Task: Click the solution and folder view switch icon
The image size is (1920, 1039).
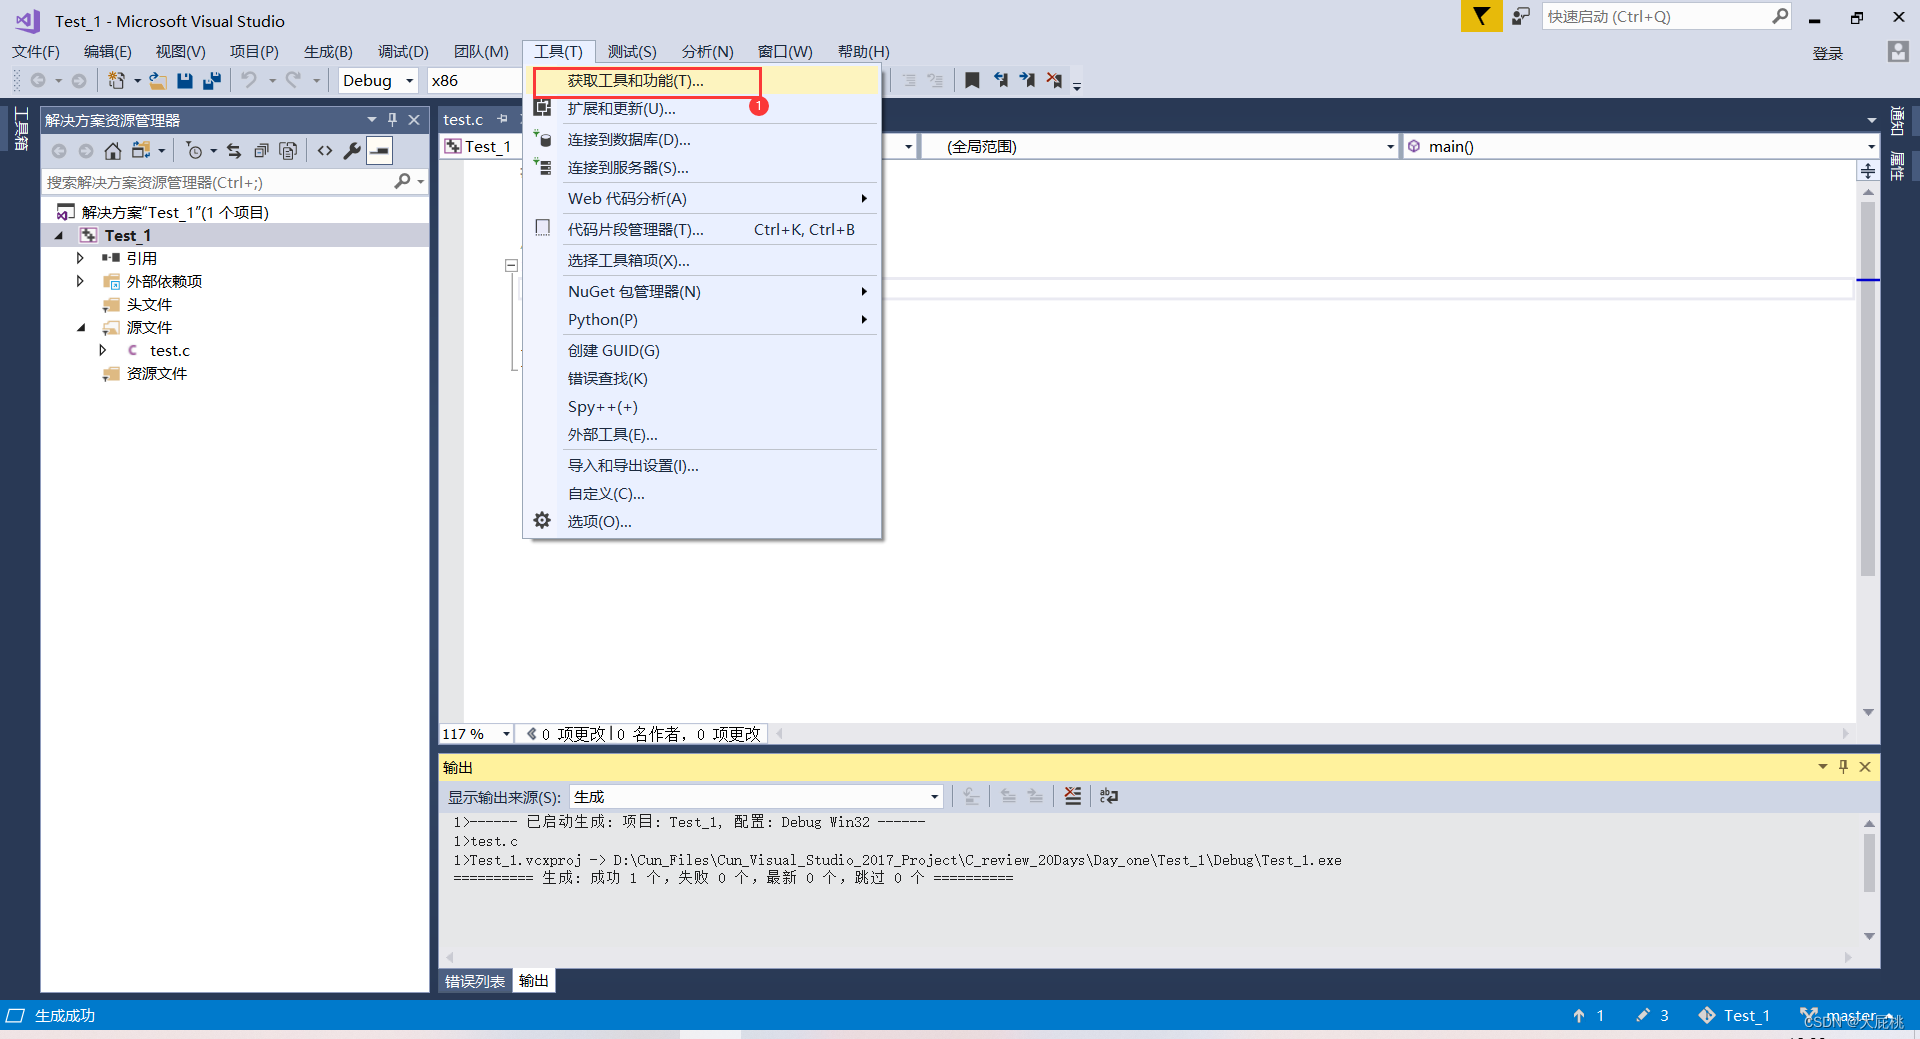Action: (141, 151)
